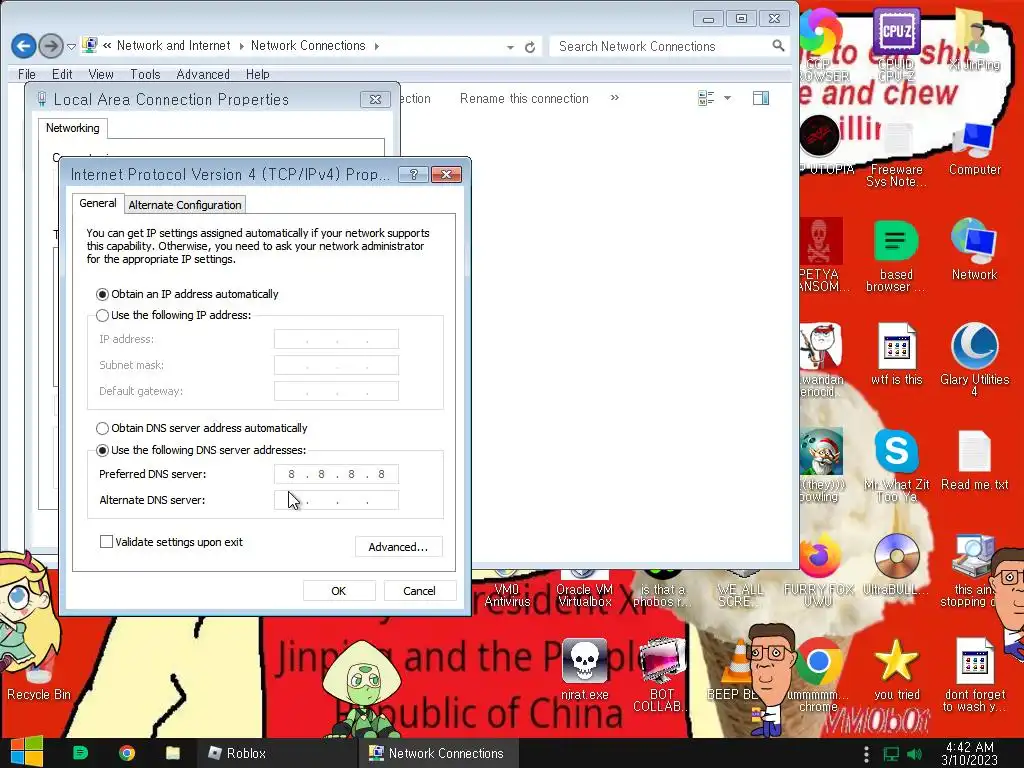Open Recycle Bin desktop icon
The height and width of the screenshot is (768, 1024).
pos(39,673)
